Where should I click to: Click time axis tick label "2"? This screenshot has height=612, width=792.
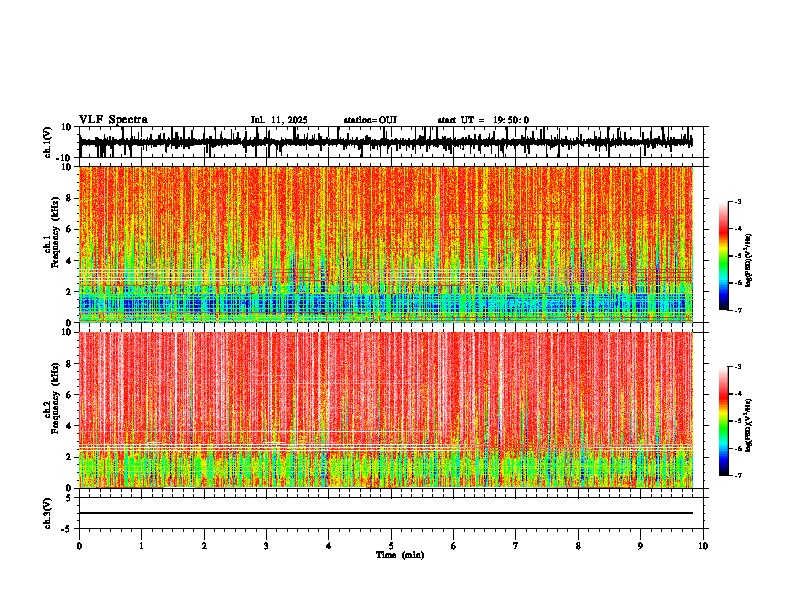[204, 546]
